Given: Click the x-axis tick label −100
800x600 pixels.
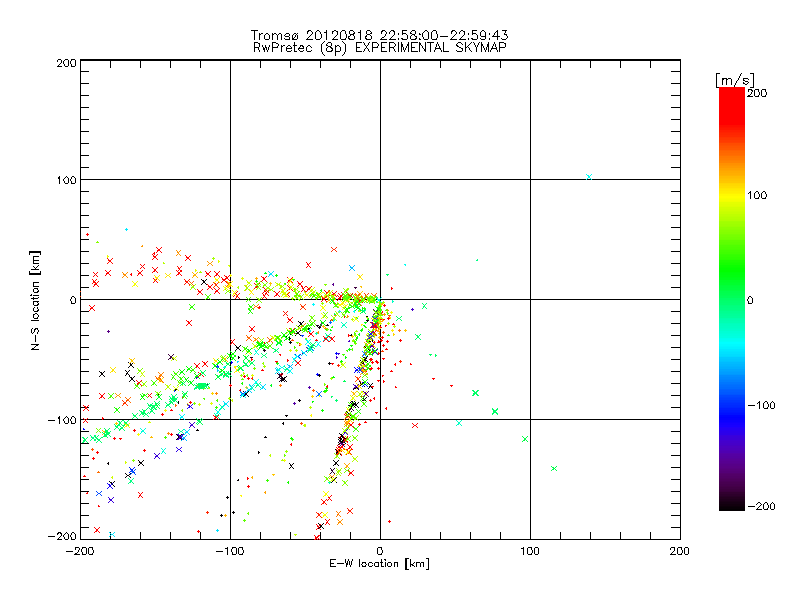Looking at the screenshot, I should (x=229, y=550).
